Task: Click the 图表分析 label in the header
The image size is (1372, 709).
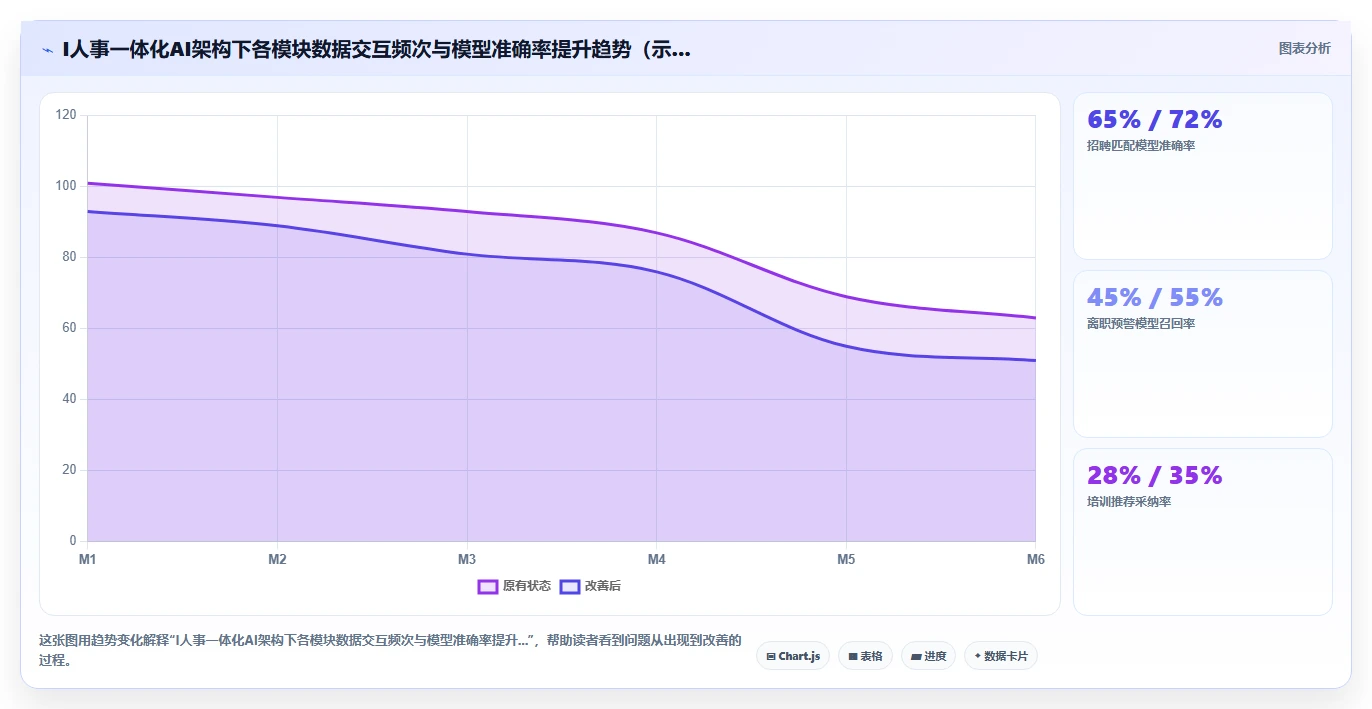Action: [1304, 49]
